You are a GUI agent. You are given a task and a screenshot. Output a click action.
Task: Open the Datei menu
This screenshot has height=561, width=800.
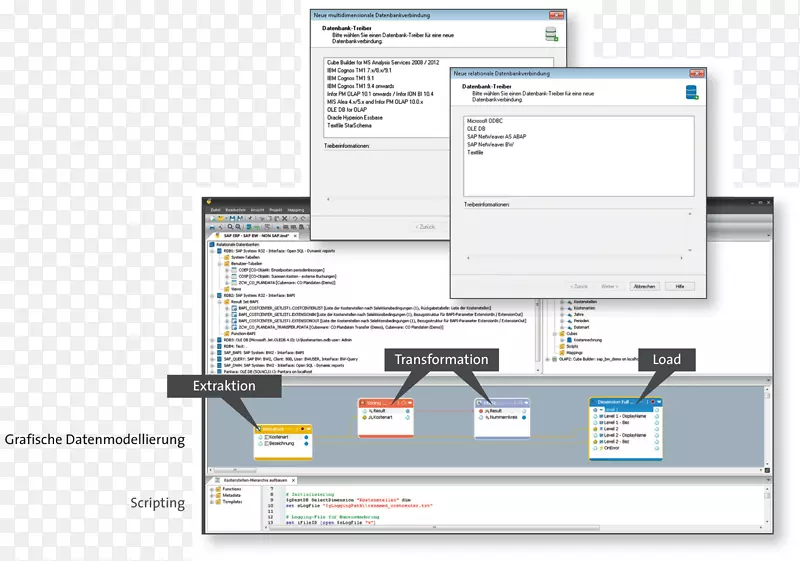click(x=216, y=210)
